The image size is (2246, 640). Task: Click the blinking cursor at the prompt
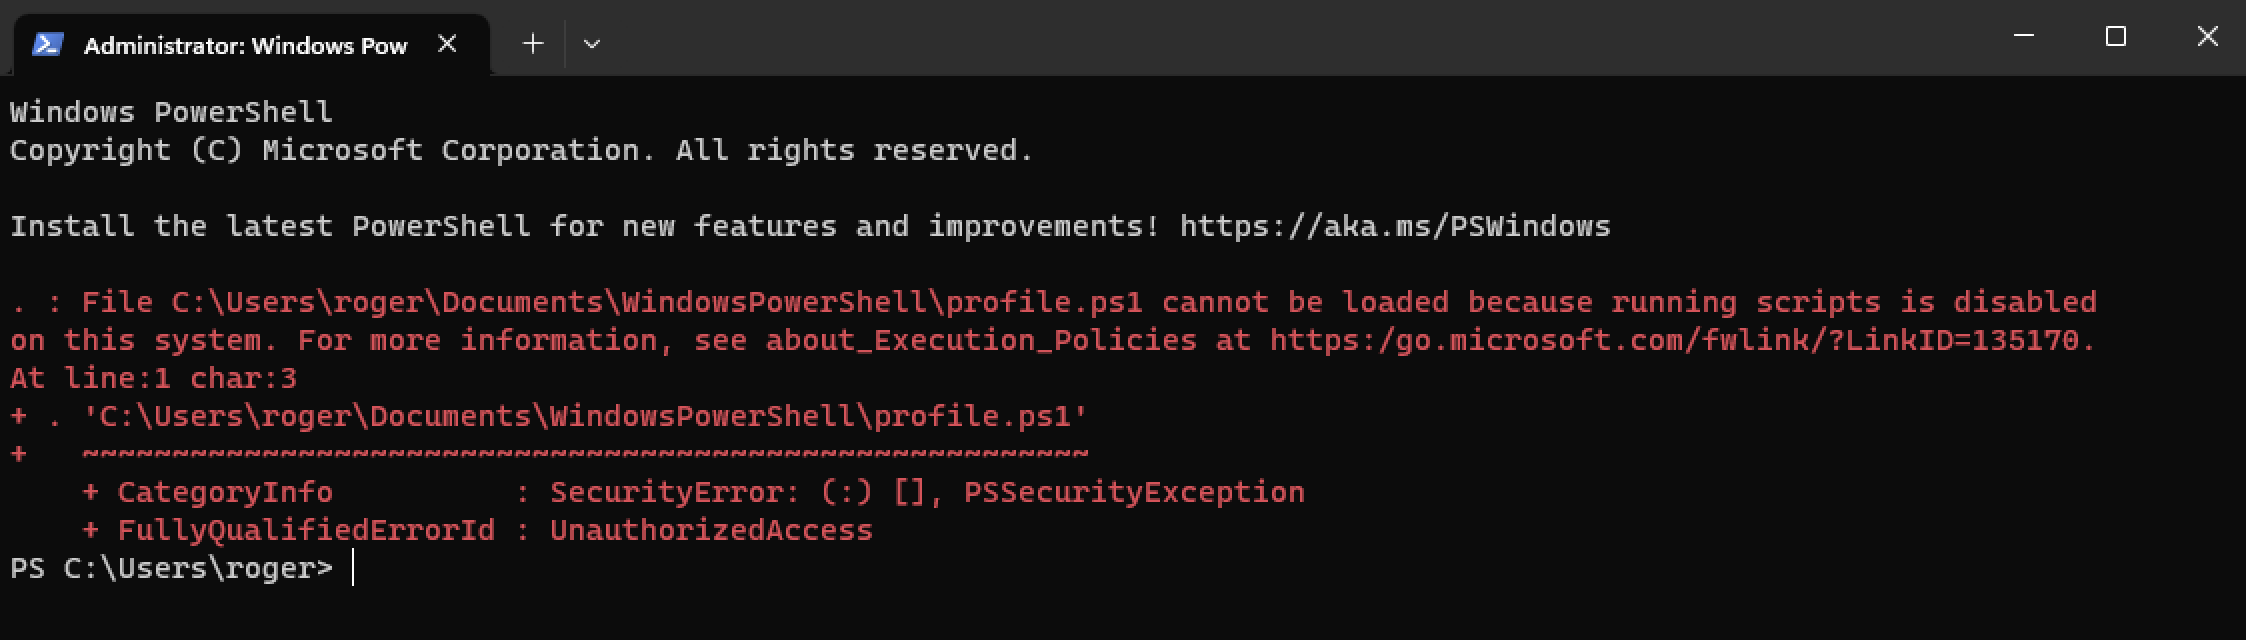point(354,567)
